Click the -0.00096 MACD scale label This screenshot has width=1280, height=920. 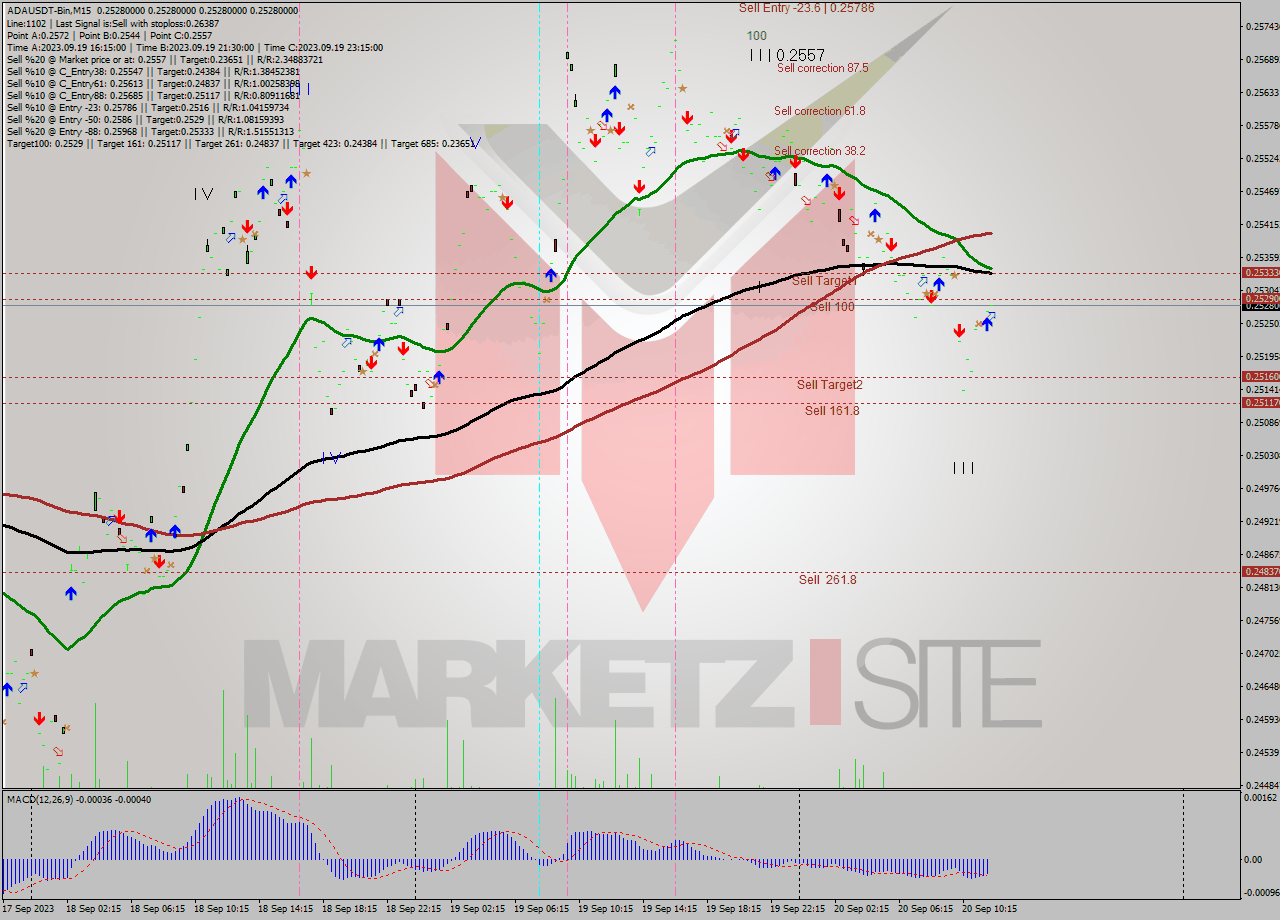click(1261, 892)
